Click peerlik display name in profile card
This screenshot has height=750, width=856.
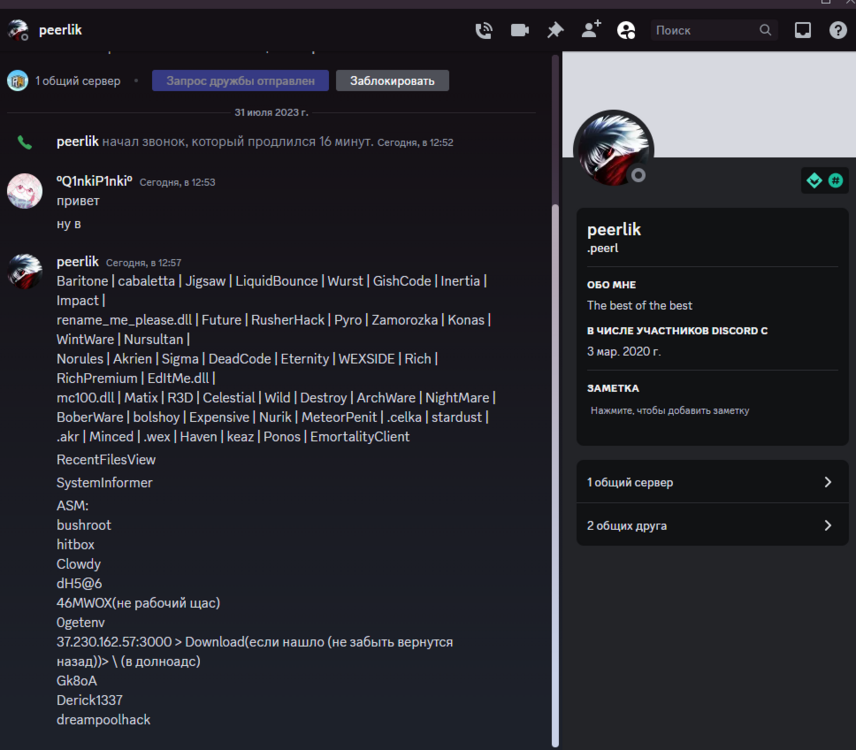(614, 230)
